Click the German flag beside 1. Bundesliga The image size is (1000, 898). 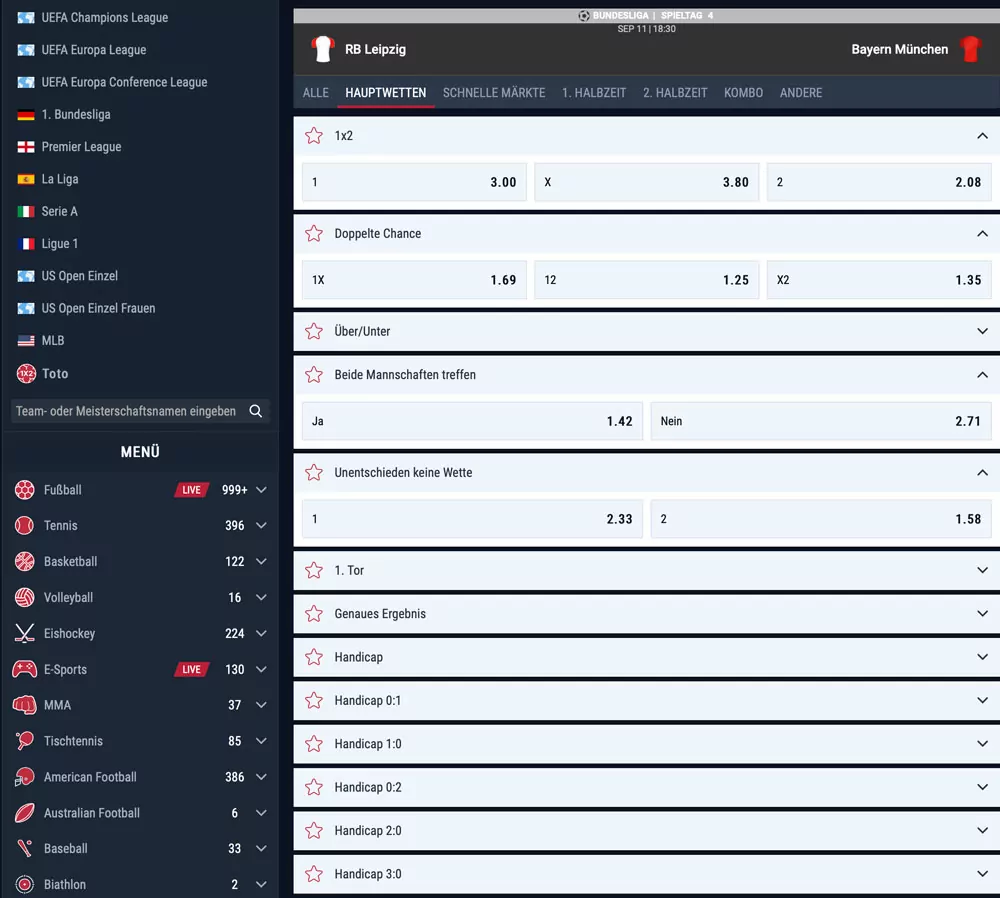point(26,115)
